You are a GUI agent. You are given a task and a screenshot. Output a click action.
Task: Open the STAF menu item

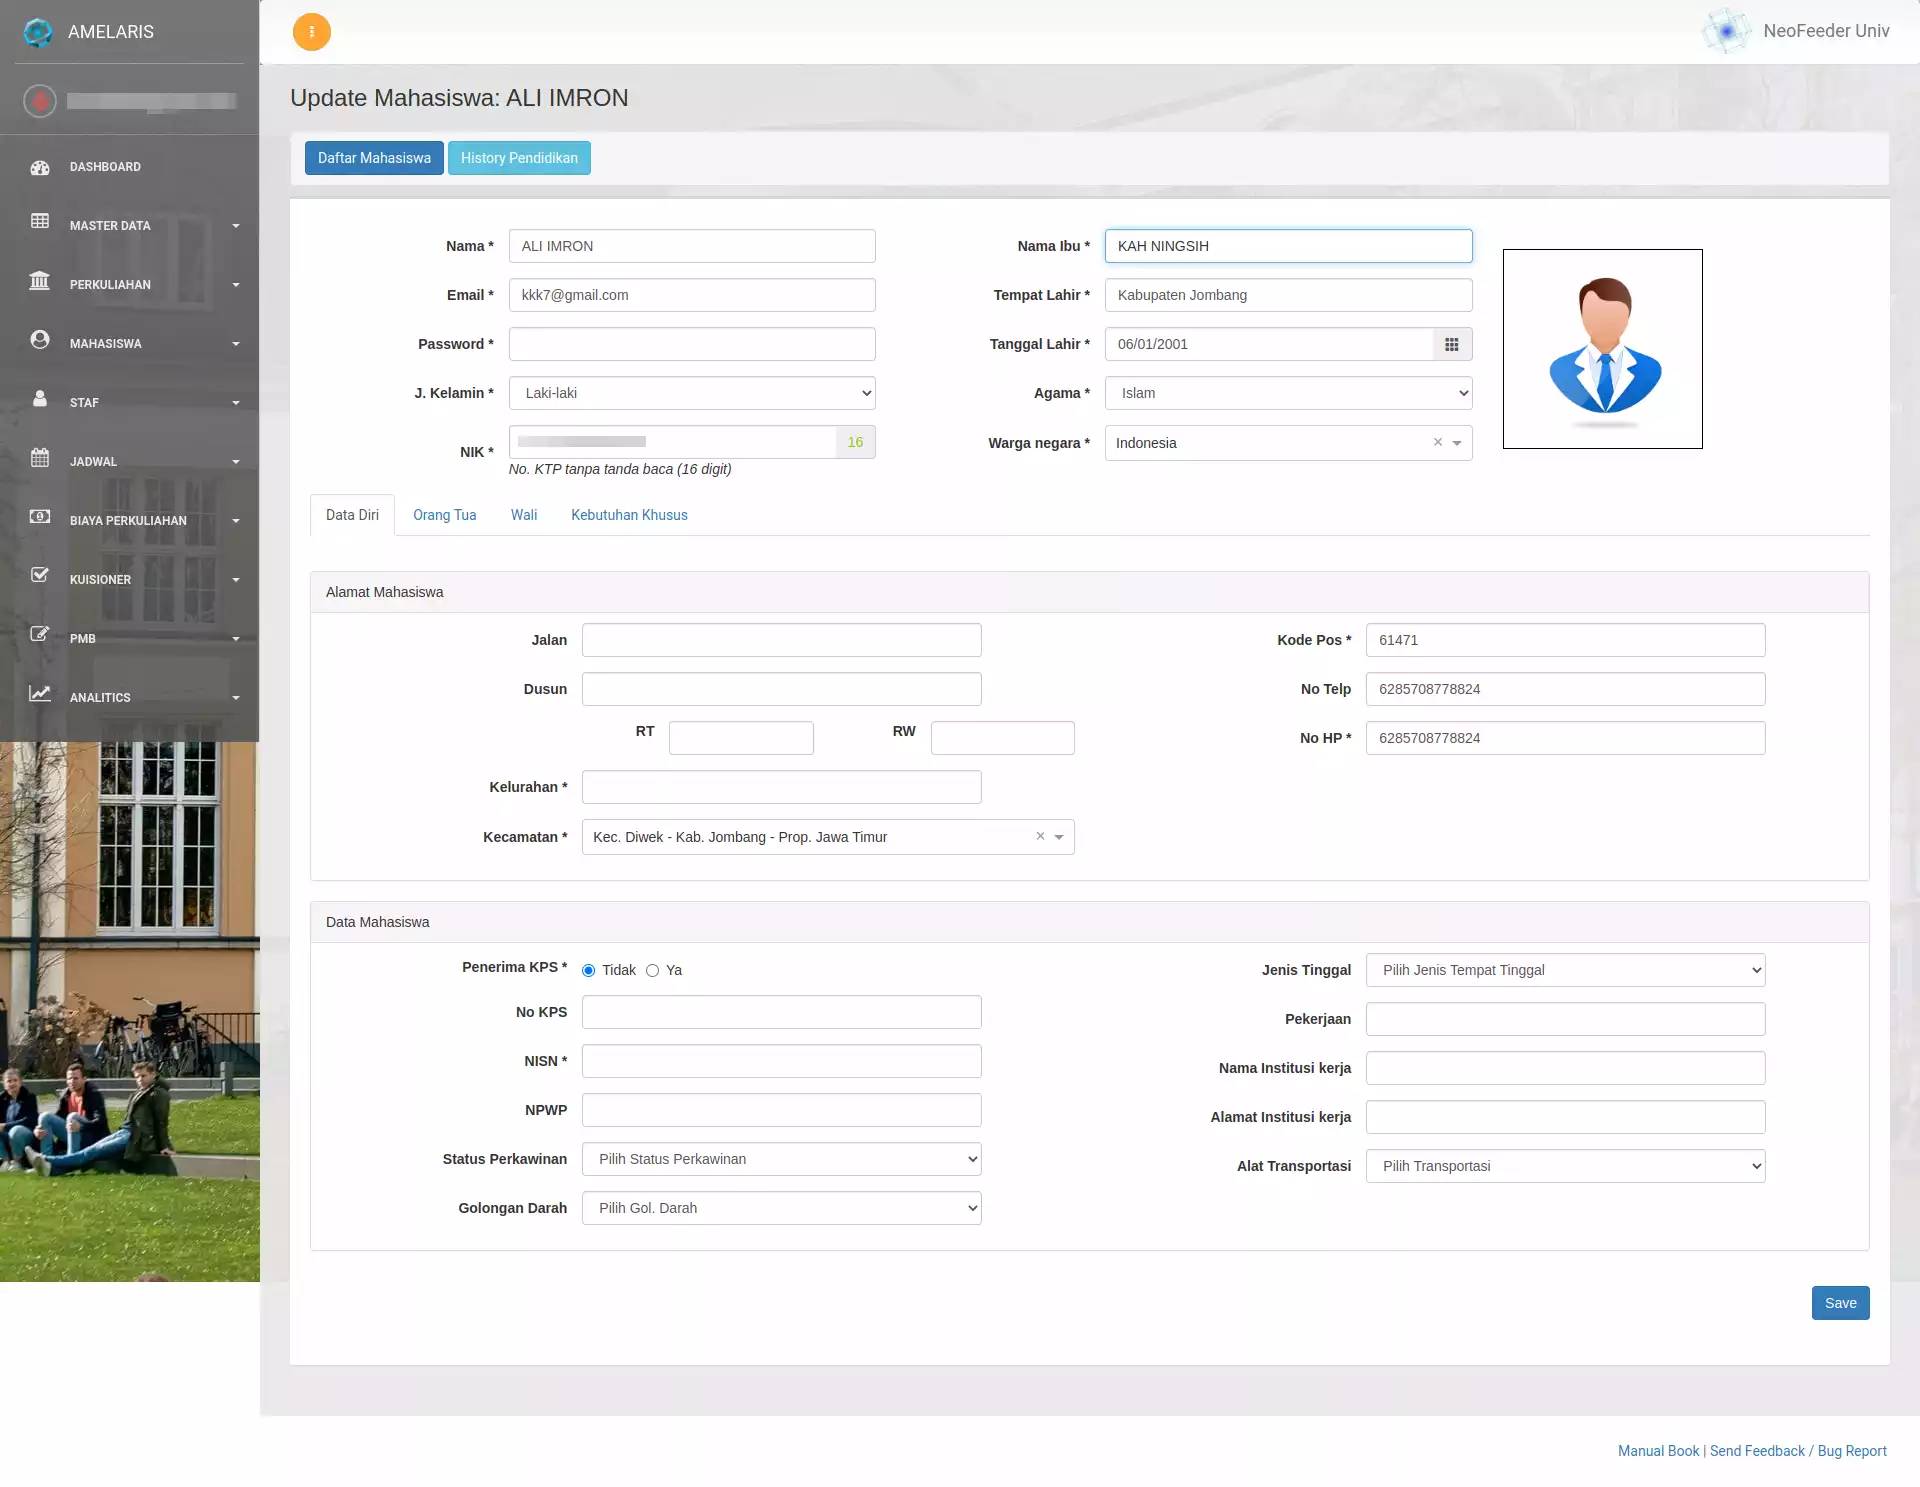130,403
